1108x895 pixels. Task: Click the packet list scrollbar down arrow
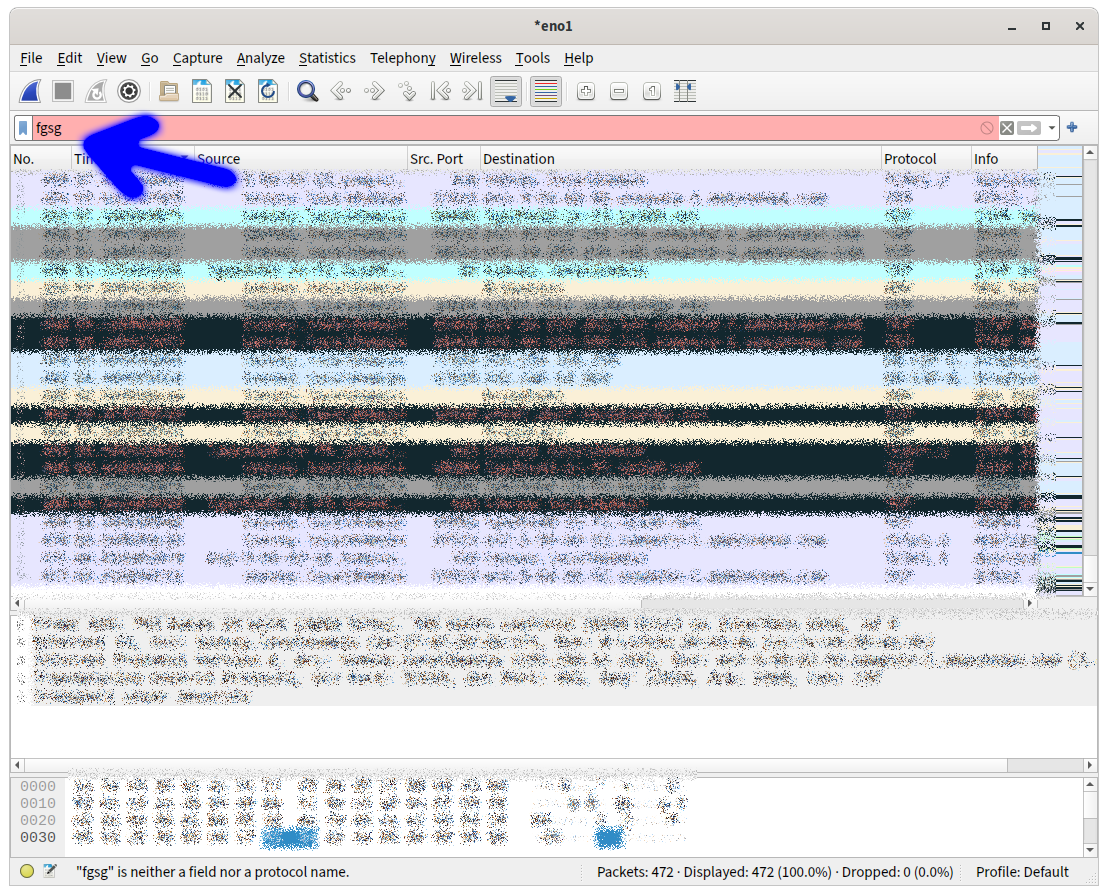(1090, 588)
